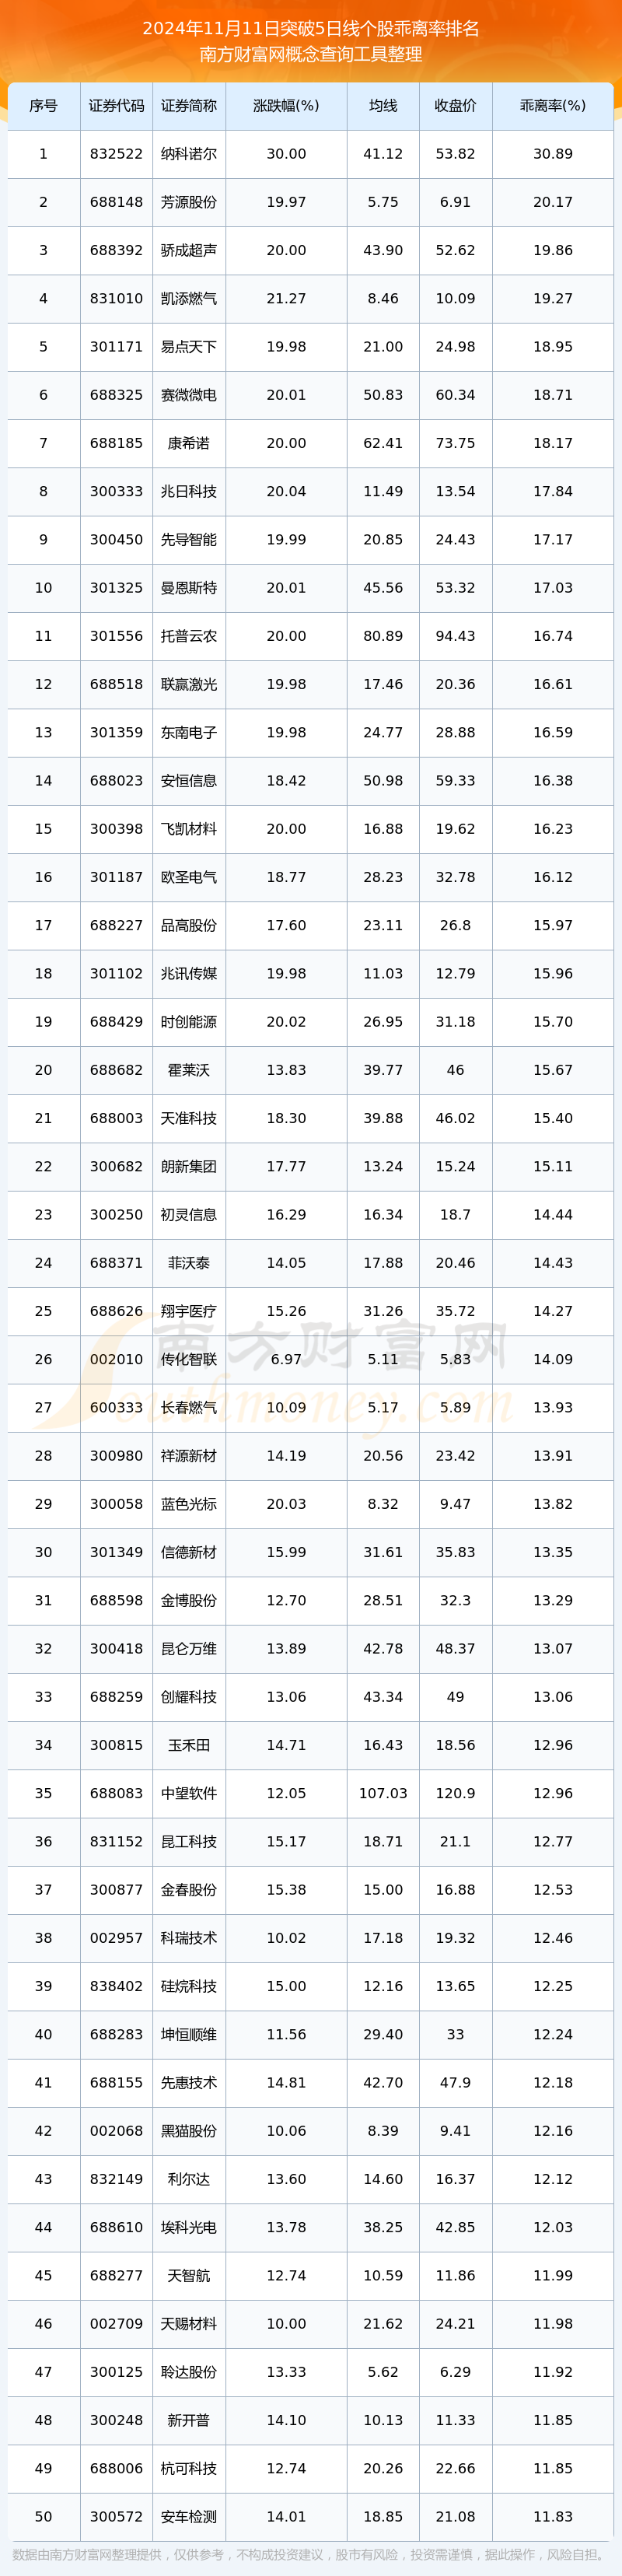
Task: Click stock name 安车检测
Action: point(189,2516)
